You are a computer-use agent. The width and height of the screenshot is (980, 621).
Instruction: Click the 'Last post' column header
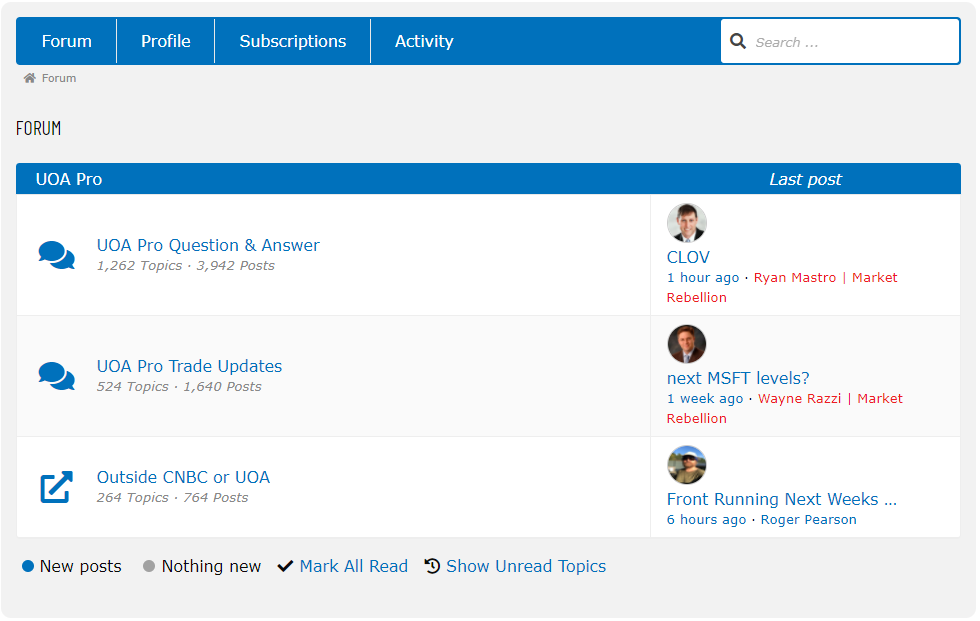click(x=805, y=179)
